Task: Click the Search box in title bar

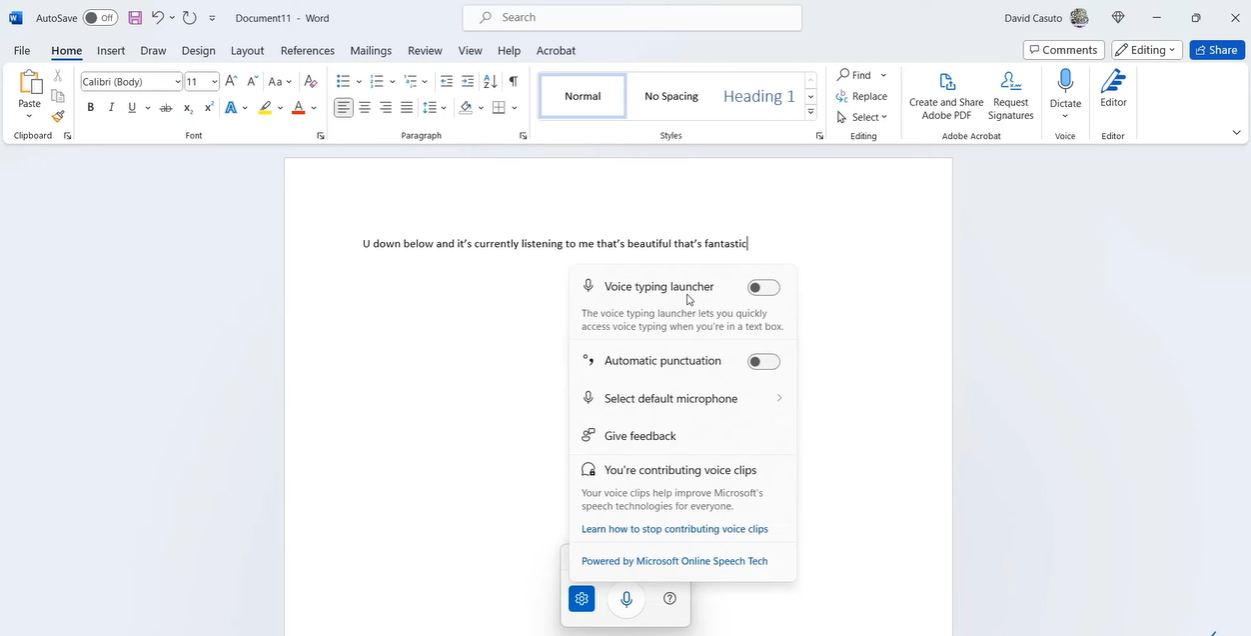Action: [632, 18]
